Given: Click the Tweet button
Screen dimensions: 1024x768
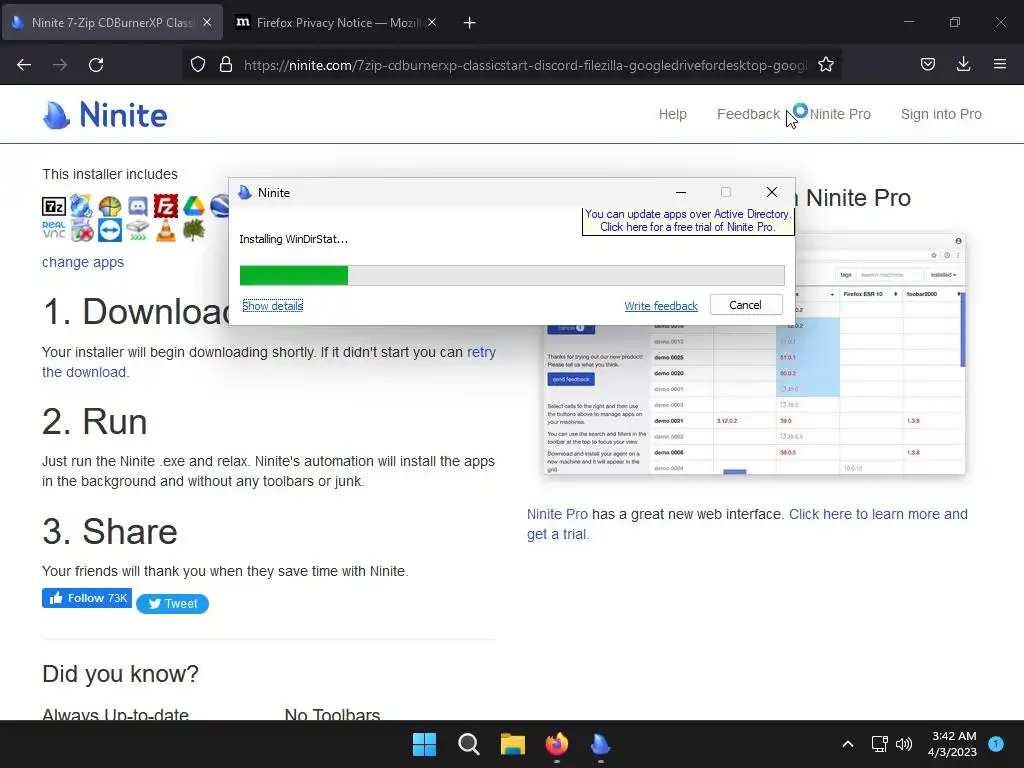Looking at the screenshot, I should [x=172, y=603].
